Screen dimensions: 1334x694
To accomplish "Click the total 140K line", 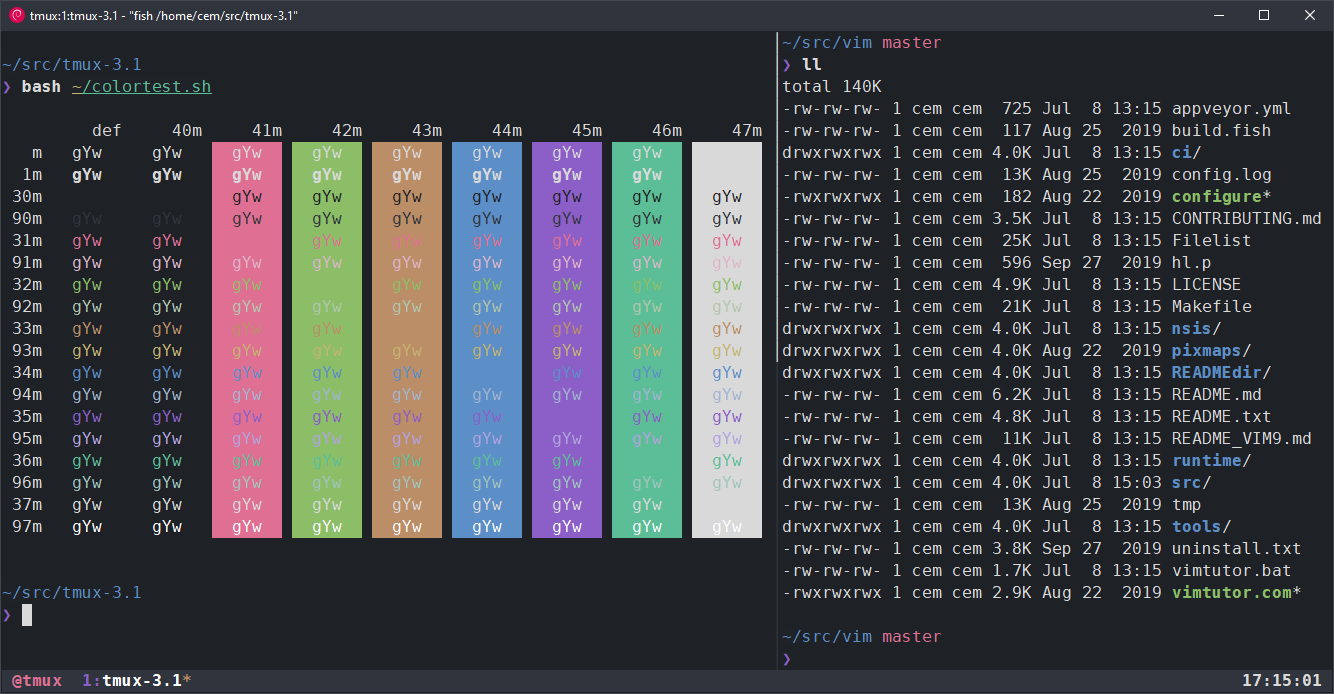I will coord(832,87).
